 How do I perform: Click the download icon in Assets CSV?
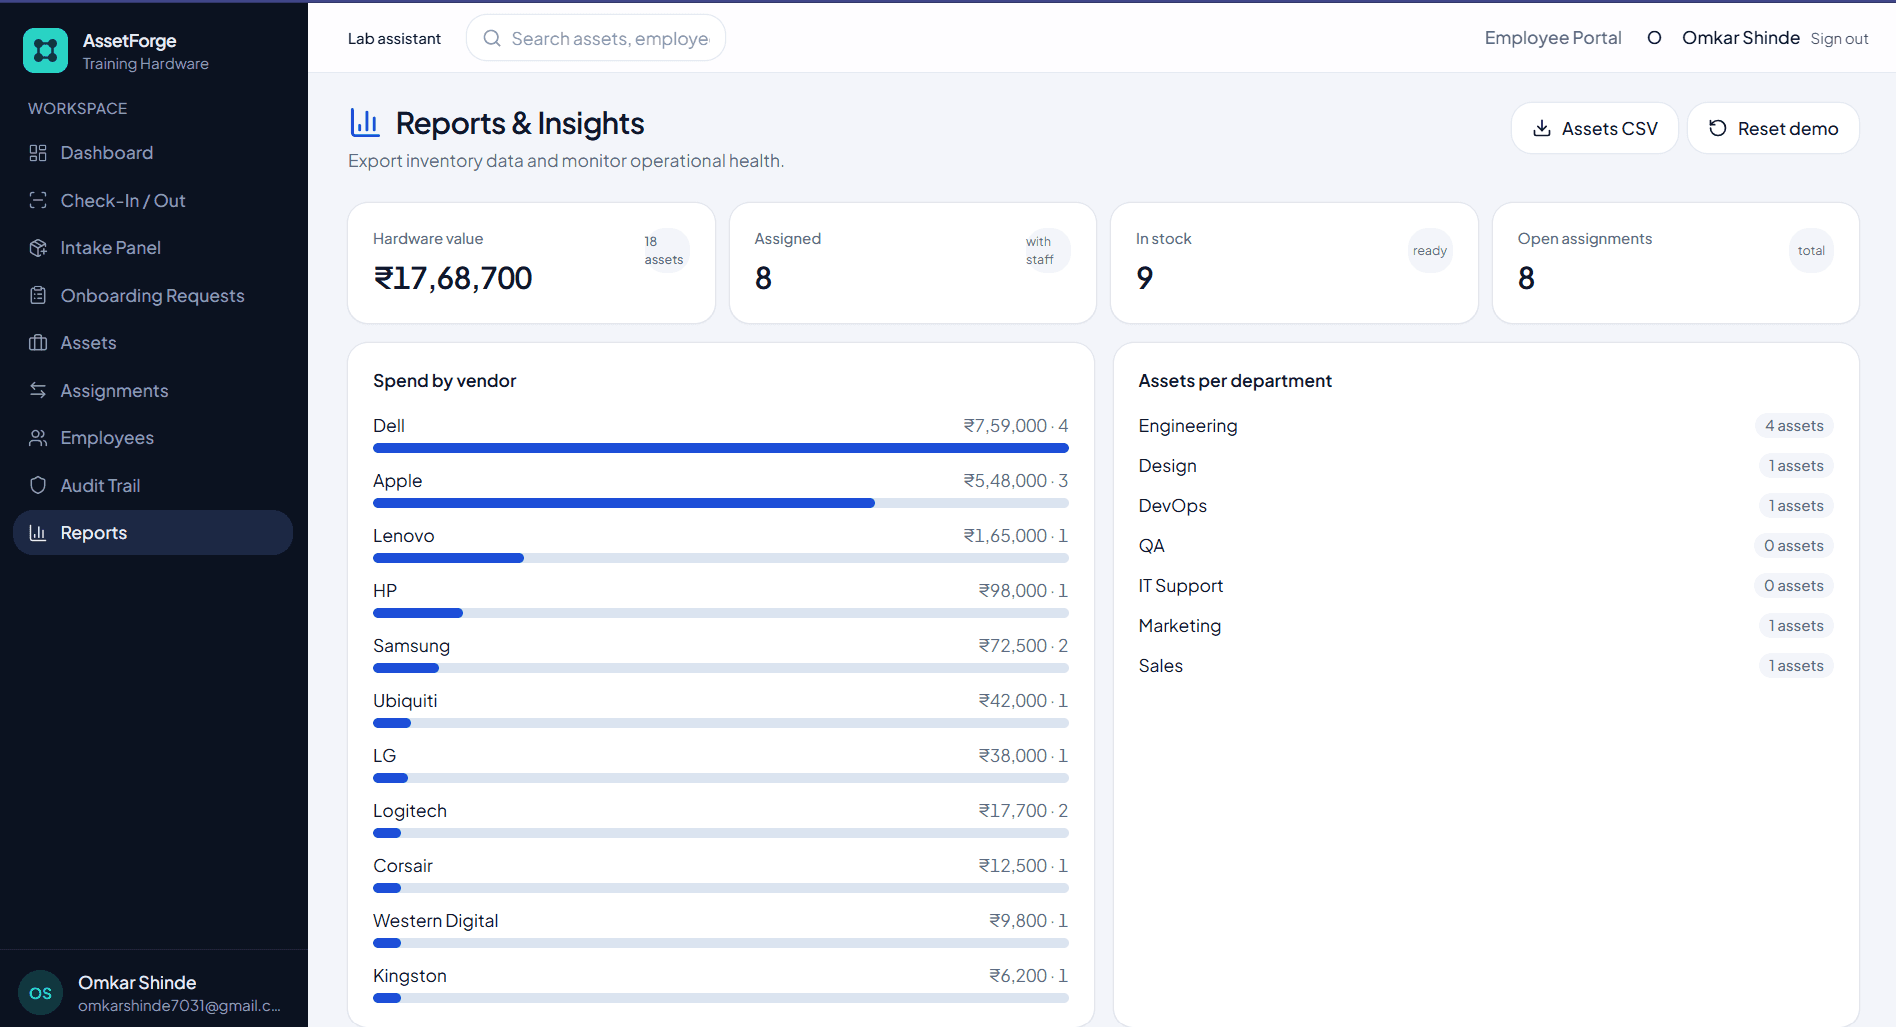point(1542,128)
